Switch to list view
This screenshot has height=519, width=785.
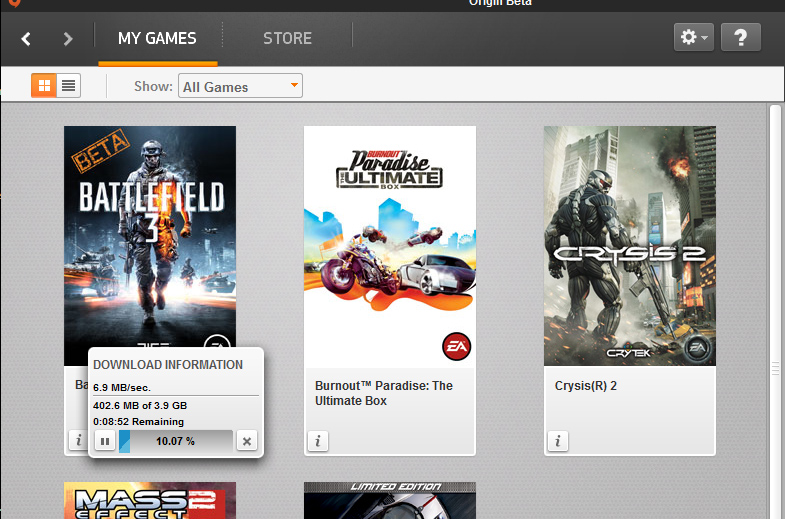[68, 85]
